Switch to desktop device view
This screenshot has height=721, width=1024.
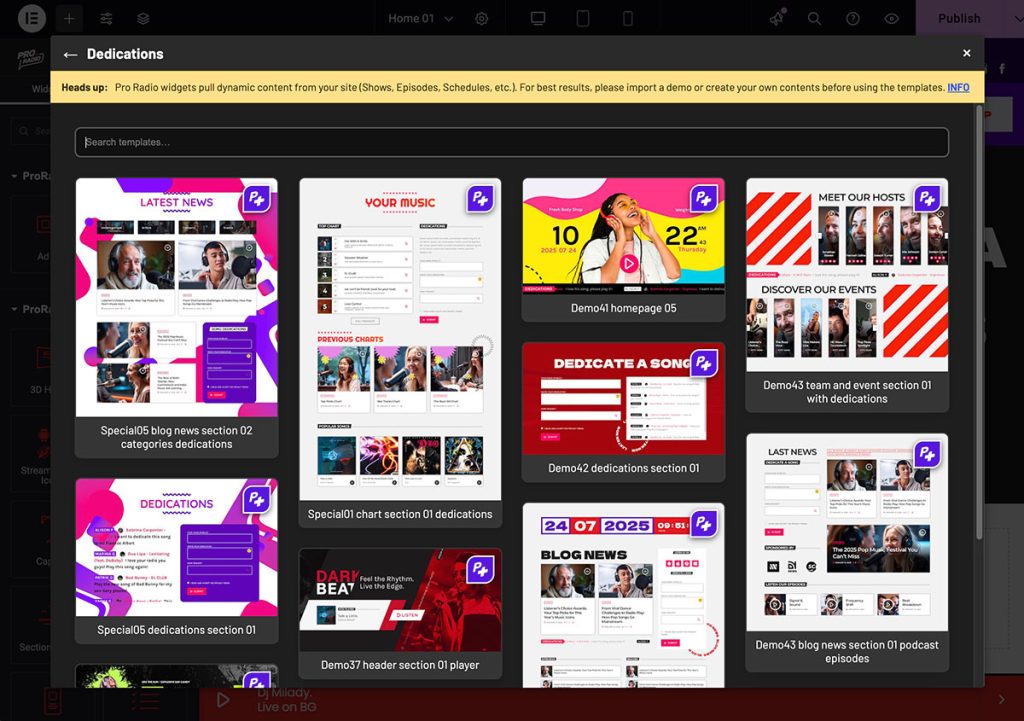click(538, 18)
